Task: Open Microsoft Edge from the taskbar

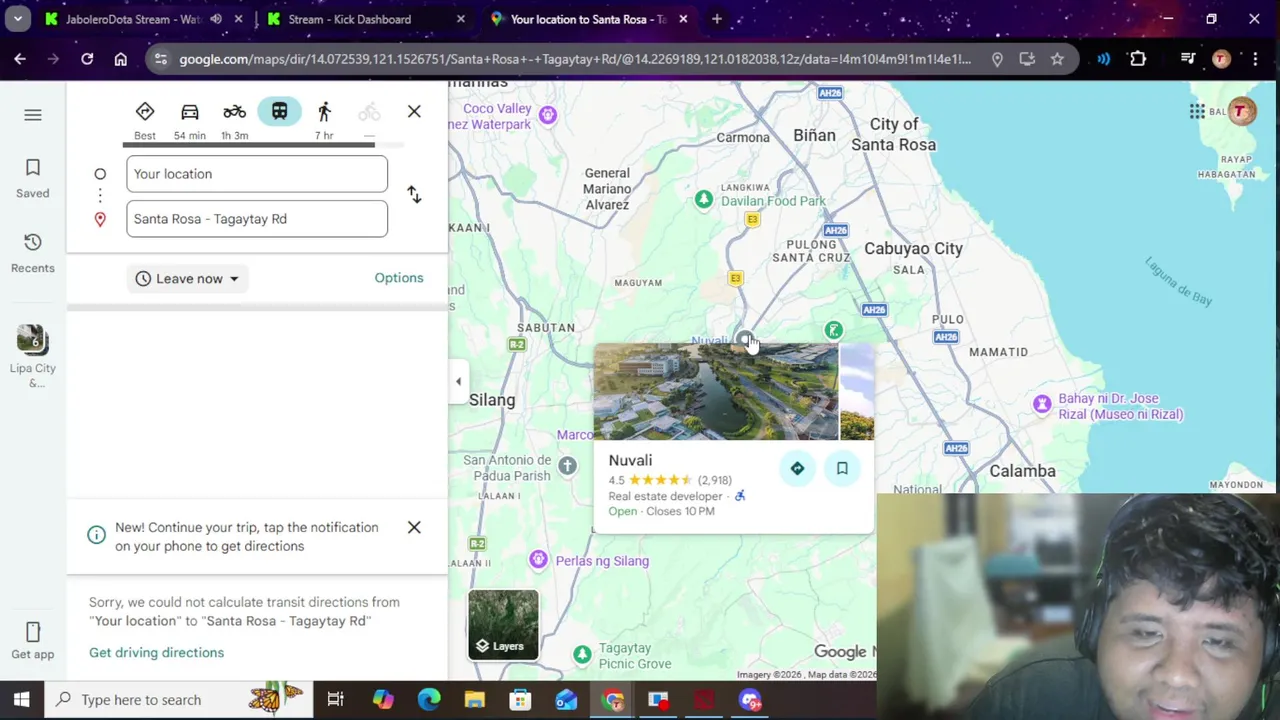Action: point(429,700)
